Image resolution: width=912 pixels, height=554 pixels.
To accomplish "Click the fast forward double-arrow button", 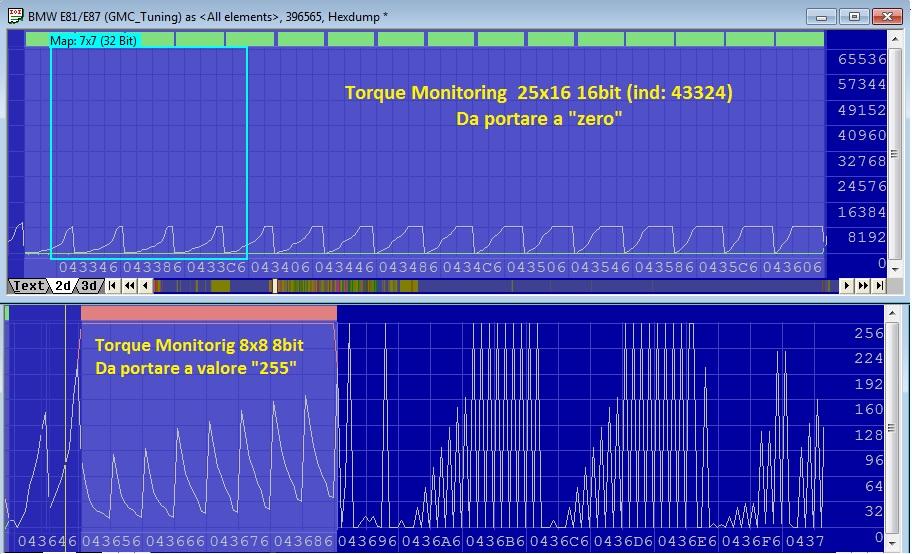I will pyautogui.click(x=863, y=286).
